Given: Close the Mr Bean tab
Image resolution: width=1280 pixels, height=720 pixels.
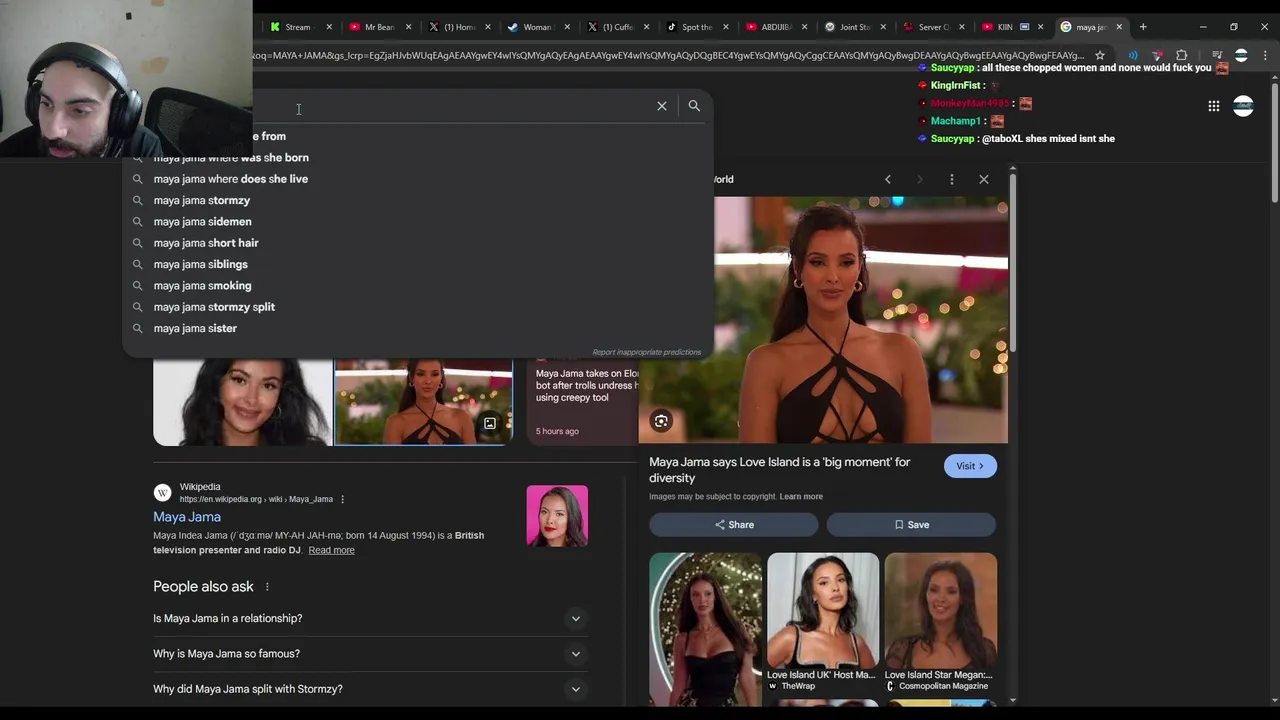Looking at the screenshot, I should point(408,27).
